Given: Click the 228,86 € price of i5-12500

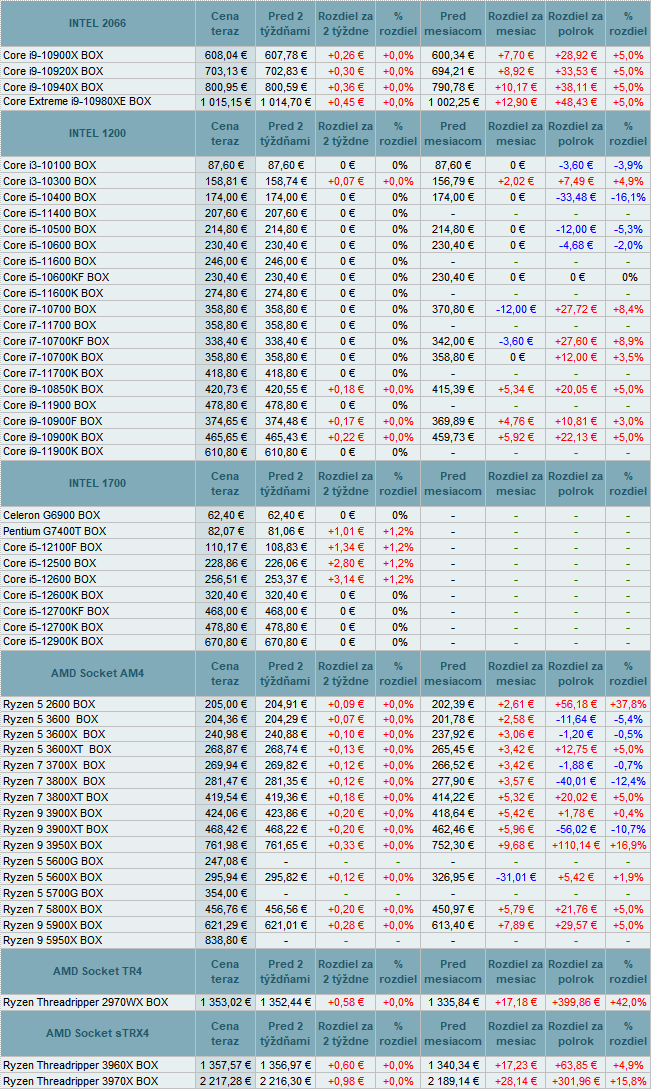Looking at the screenshot, I should click(226, 563).
